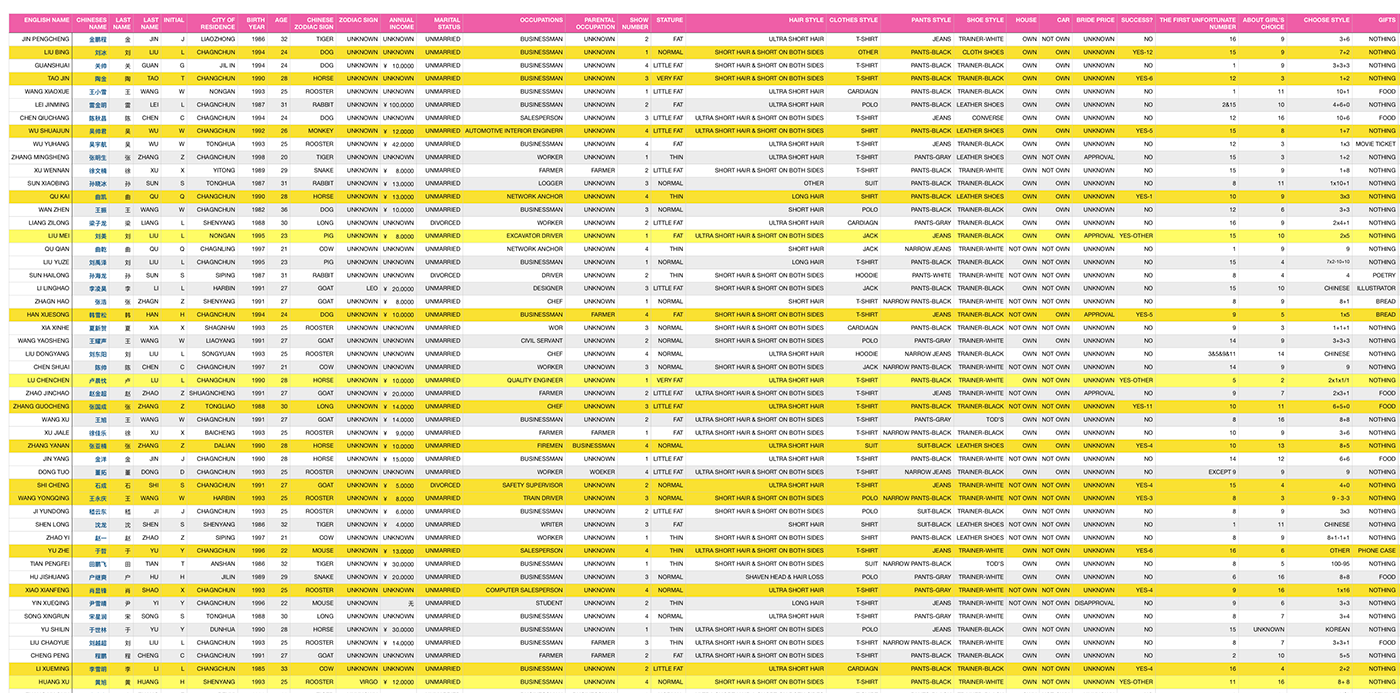Click the ENGLISH NAME column header
This screenshot has width=1400, height=693.
coord(46,19)
